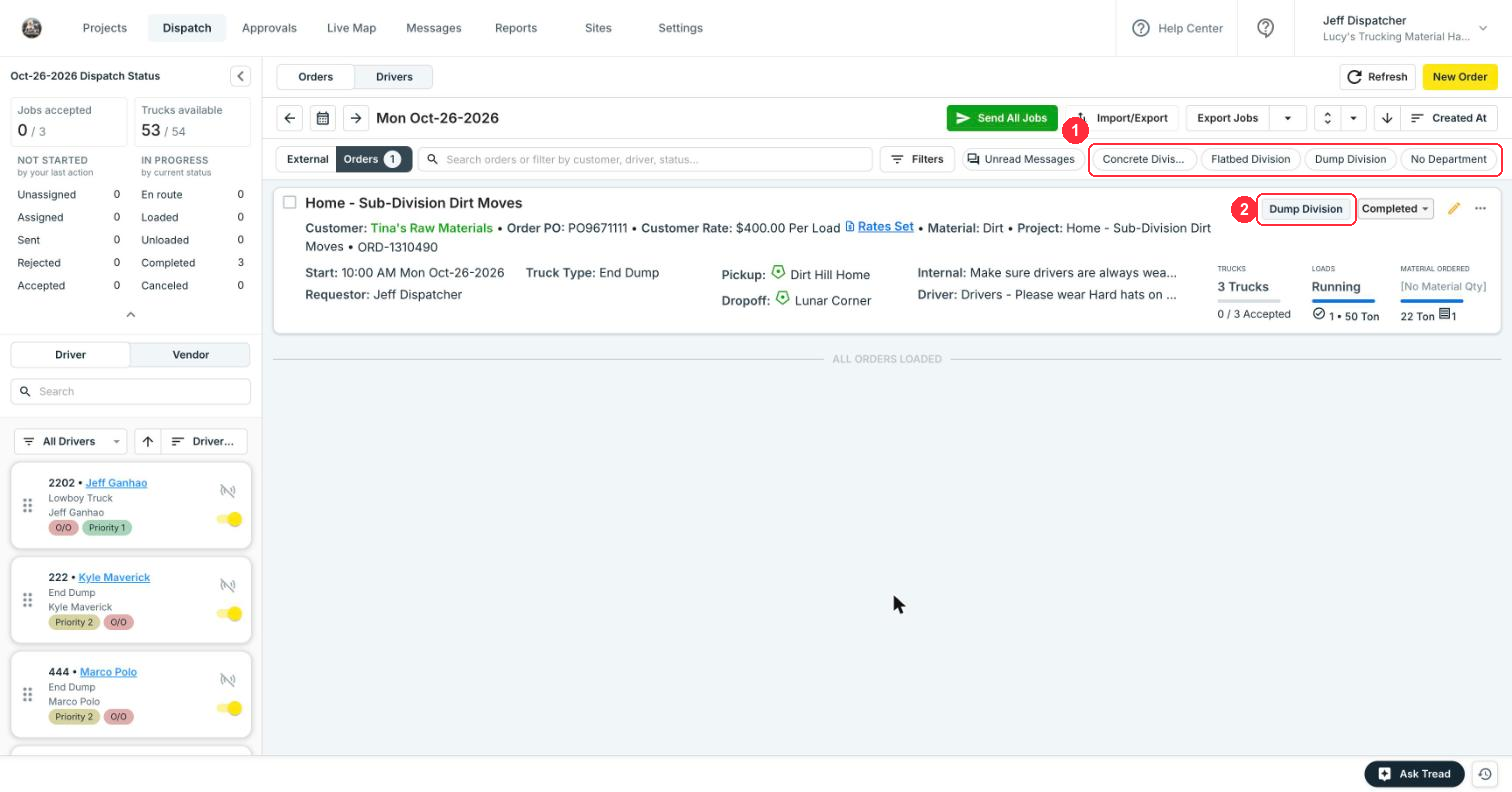
Task: Click the Send All Jobs button
Action: 1002,118
